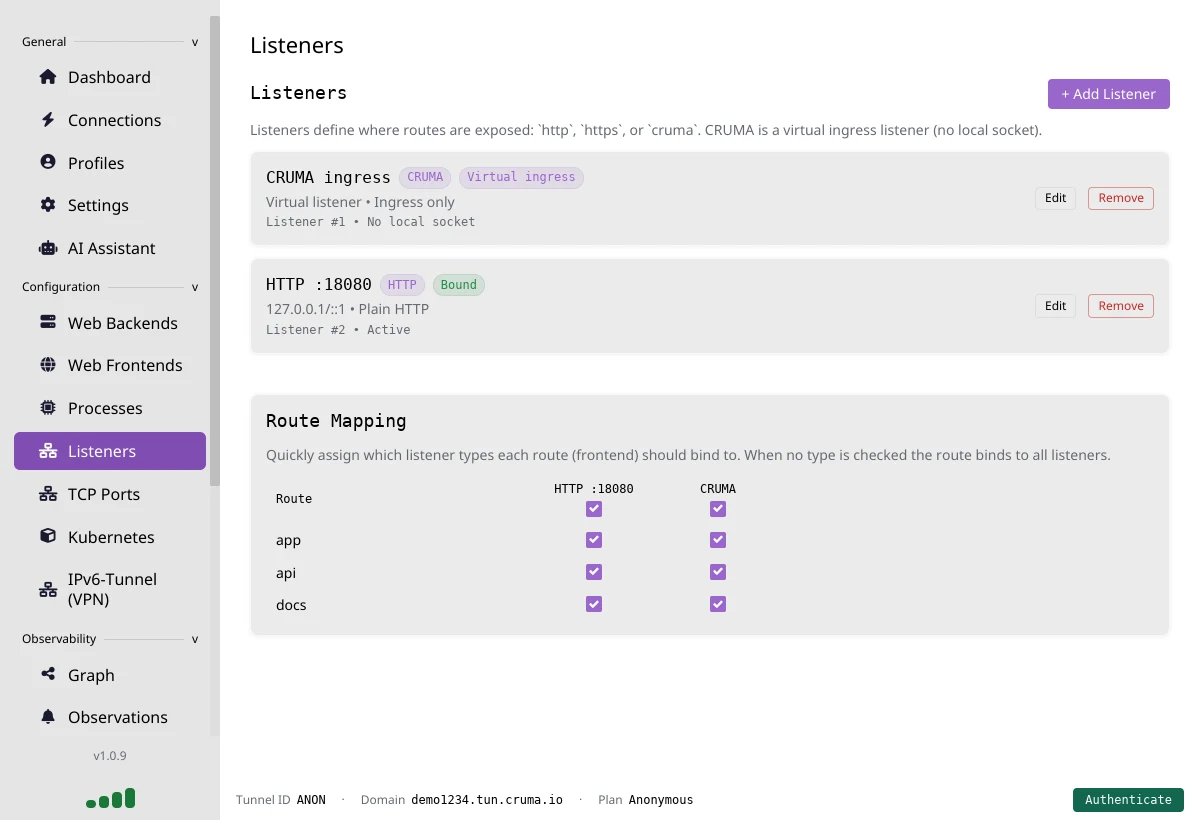Edit the CRUMA ingress listener

(x=1055, y=198)
